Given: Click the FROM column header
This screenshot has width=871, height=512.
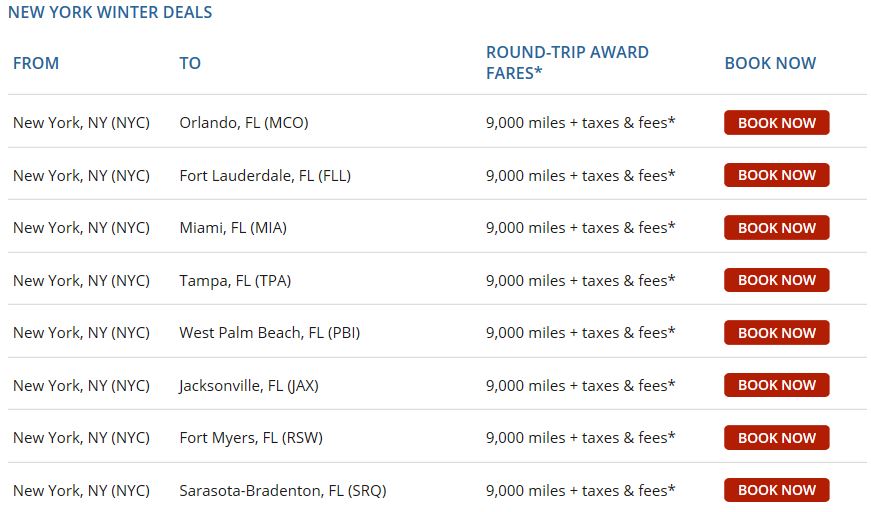Looking at the screenshot, I should click(x=36, y=63).
